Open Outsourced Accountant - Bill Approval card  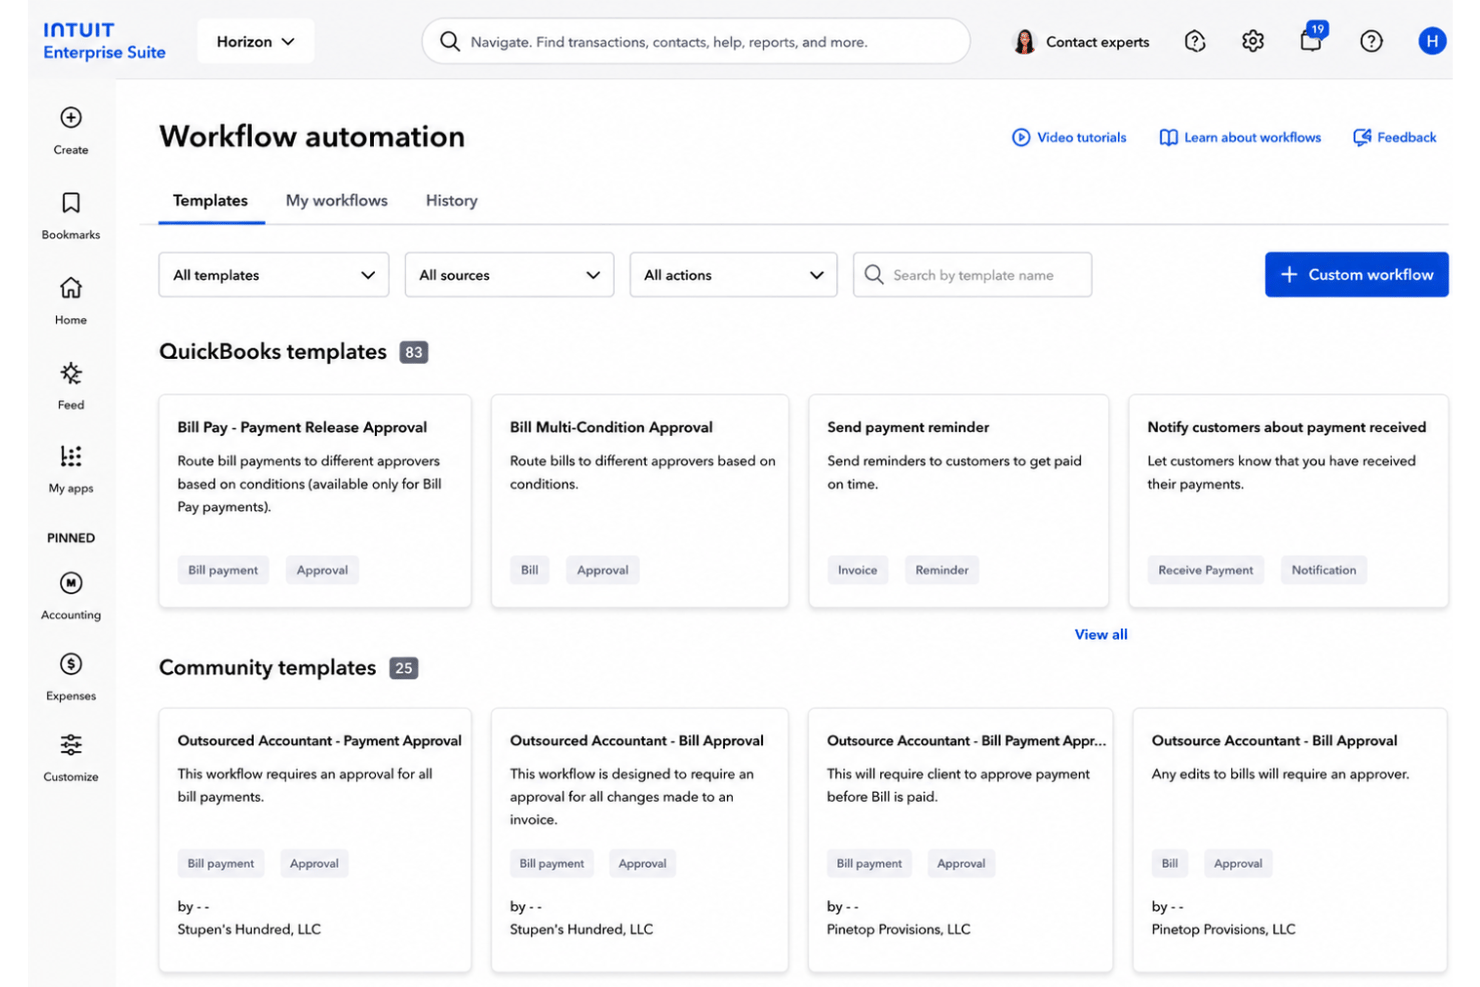[640, 840]
